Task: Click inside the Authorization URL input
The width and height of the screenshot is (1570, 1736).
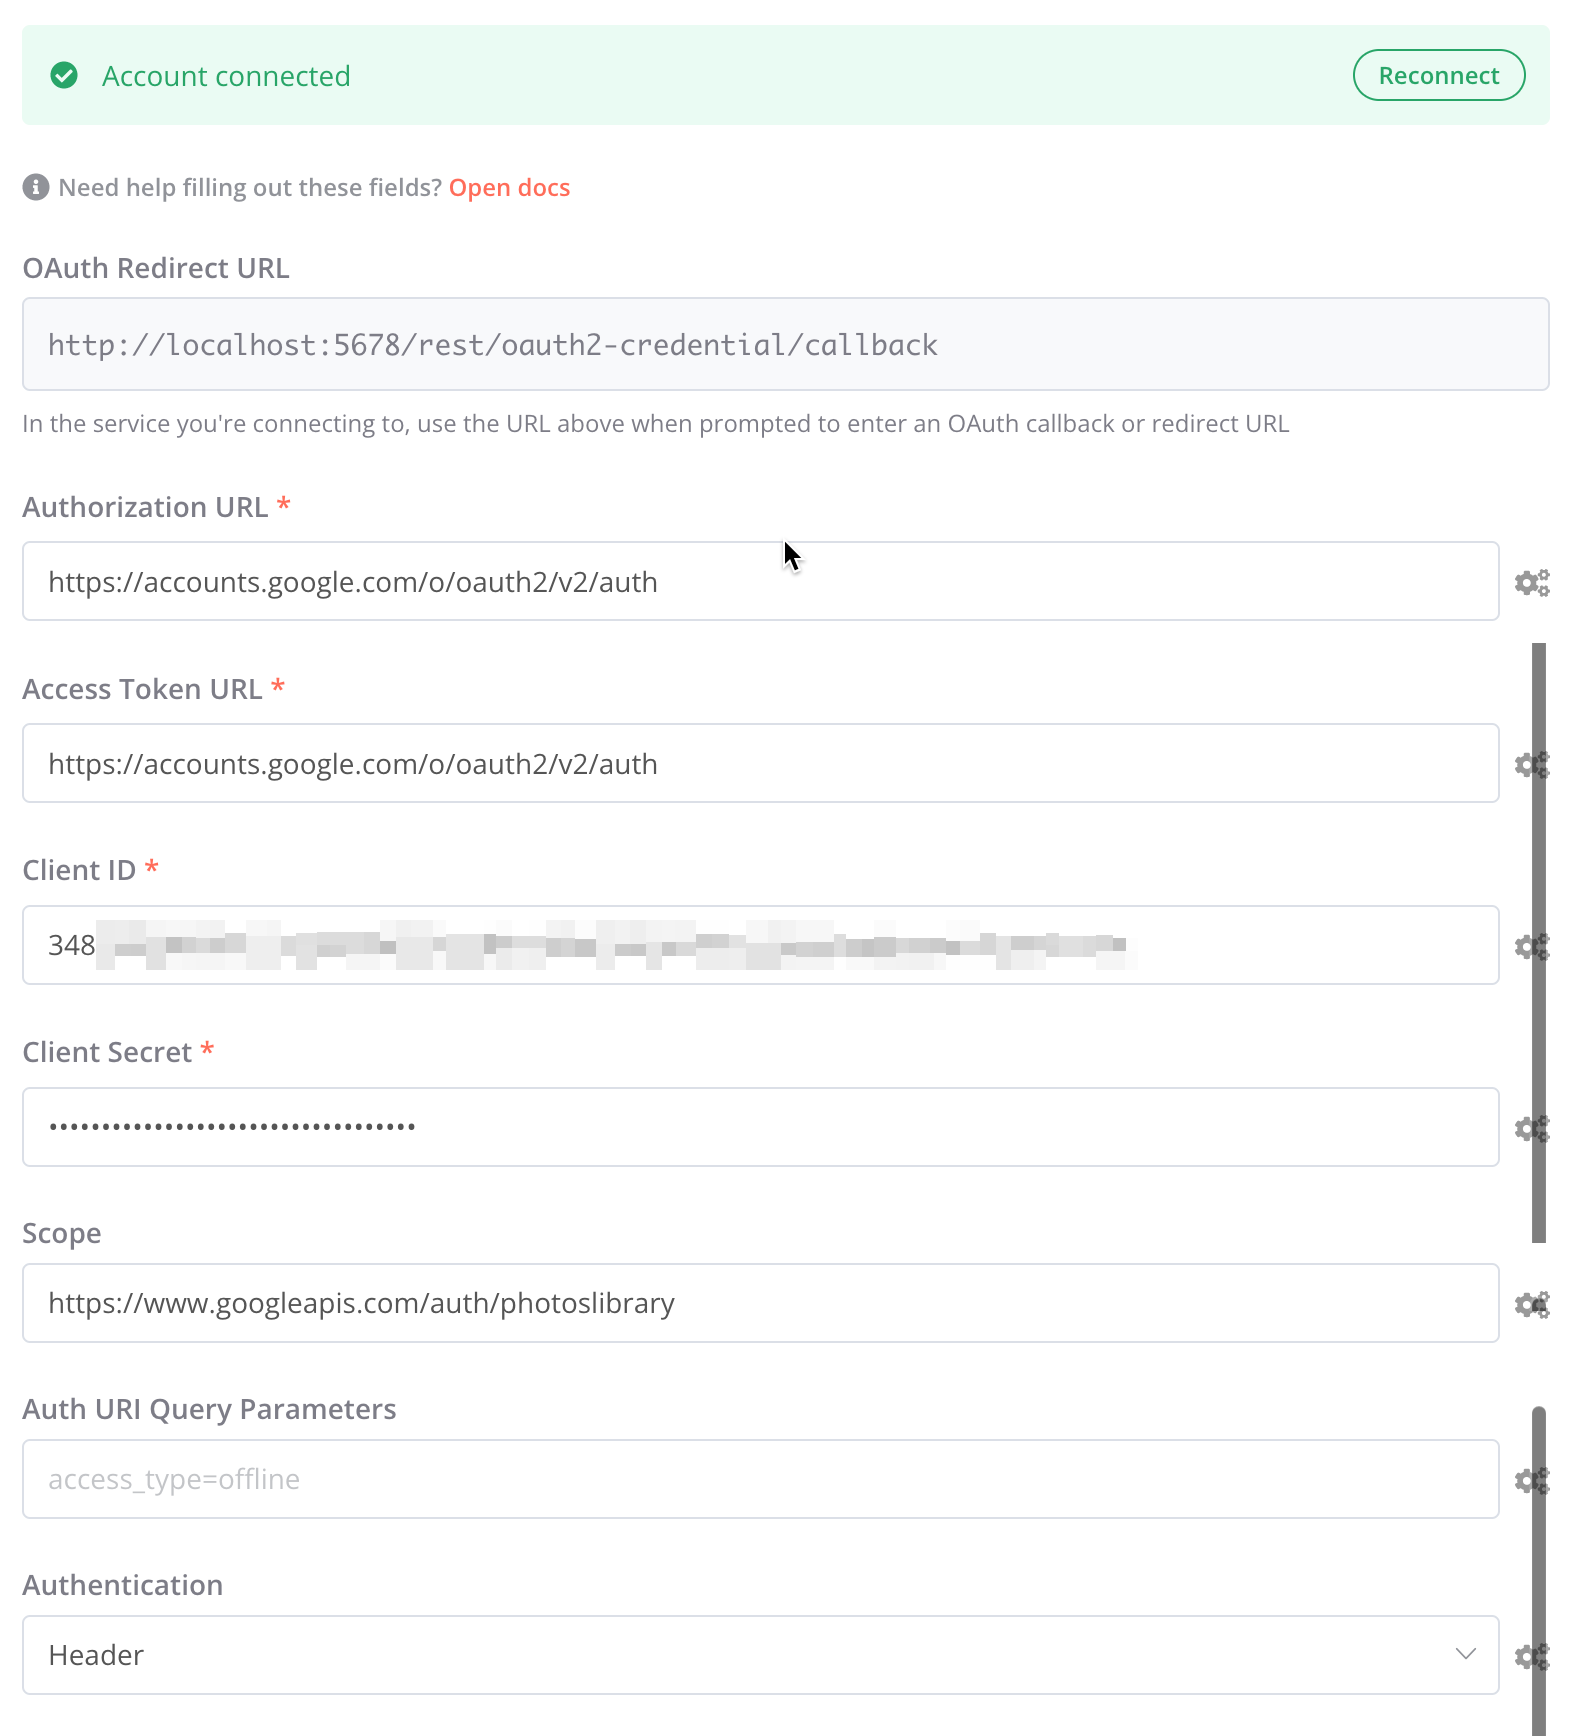Action: click(760, 581)
